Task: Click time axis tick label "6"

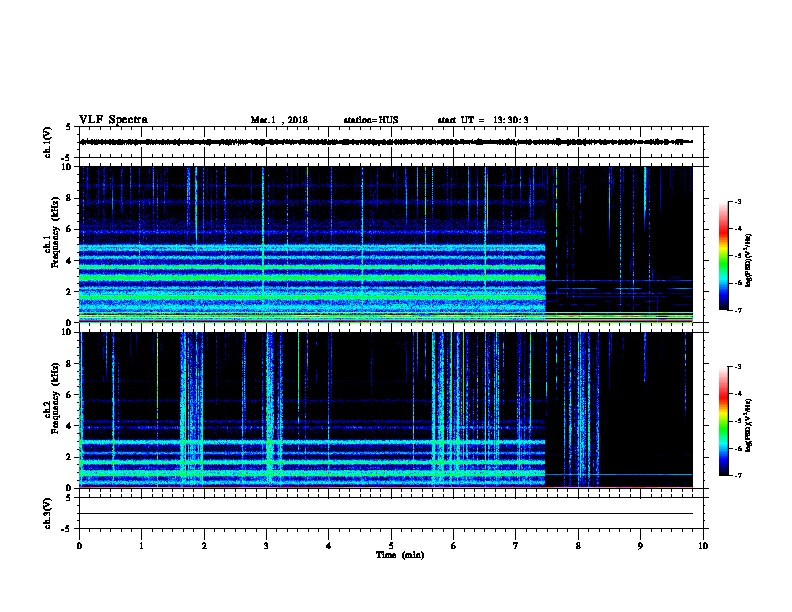Action: (454, 546)
